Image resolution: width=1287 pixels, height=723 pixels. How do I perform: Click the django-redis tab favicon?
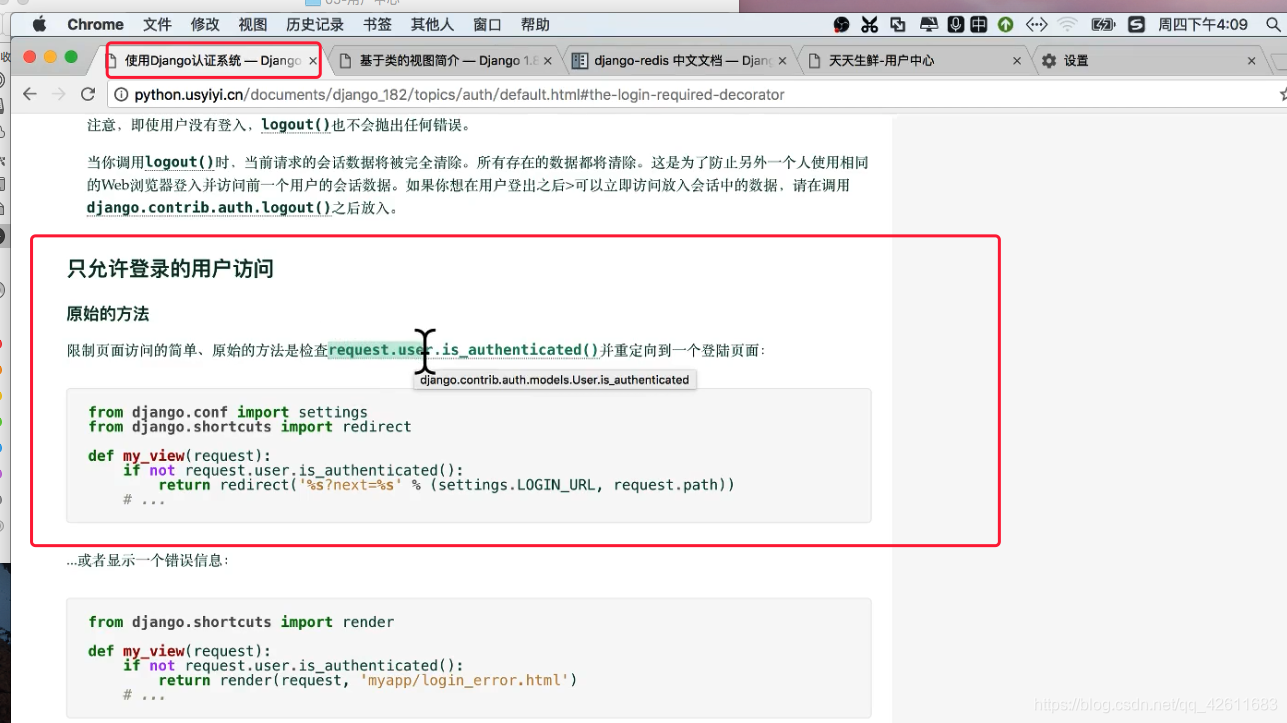coord(580,61)
